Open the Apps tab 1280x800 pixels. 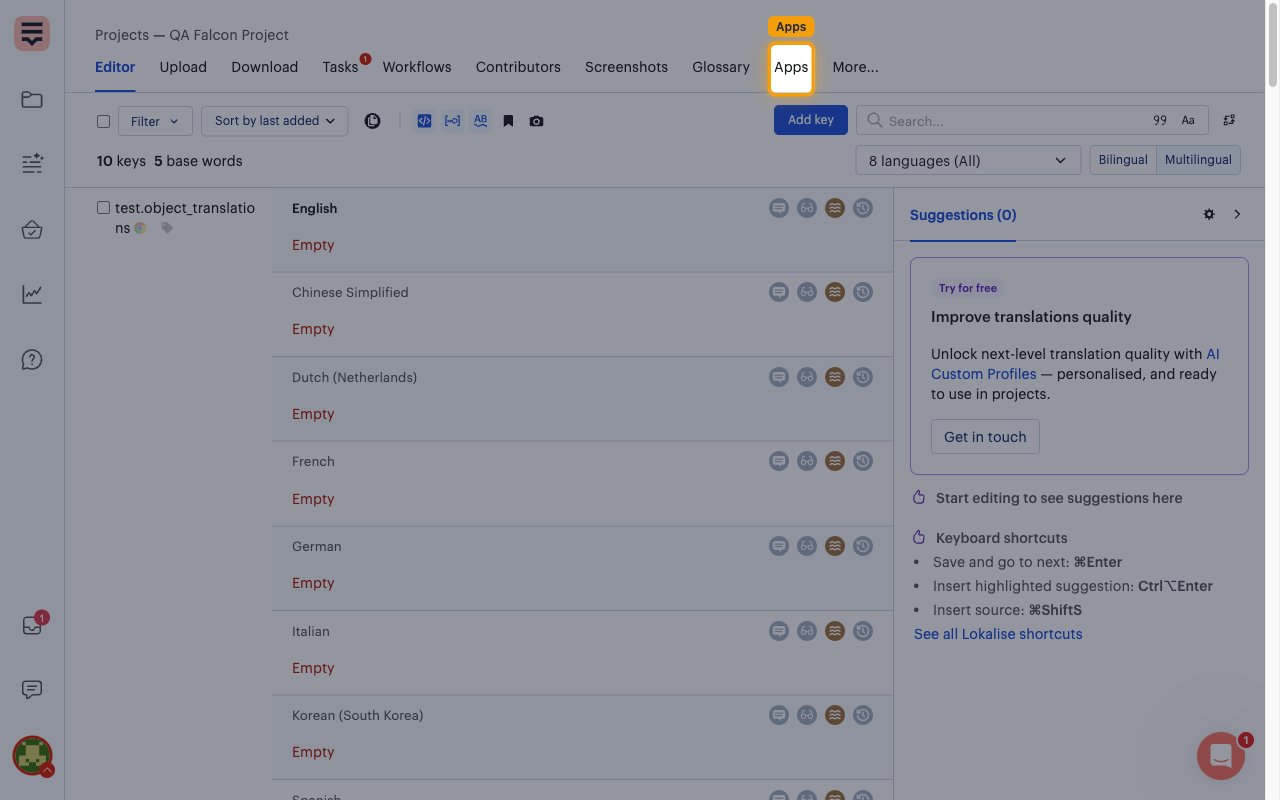point(791,68)
